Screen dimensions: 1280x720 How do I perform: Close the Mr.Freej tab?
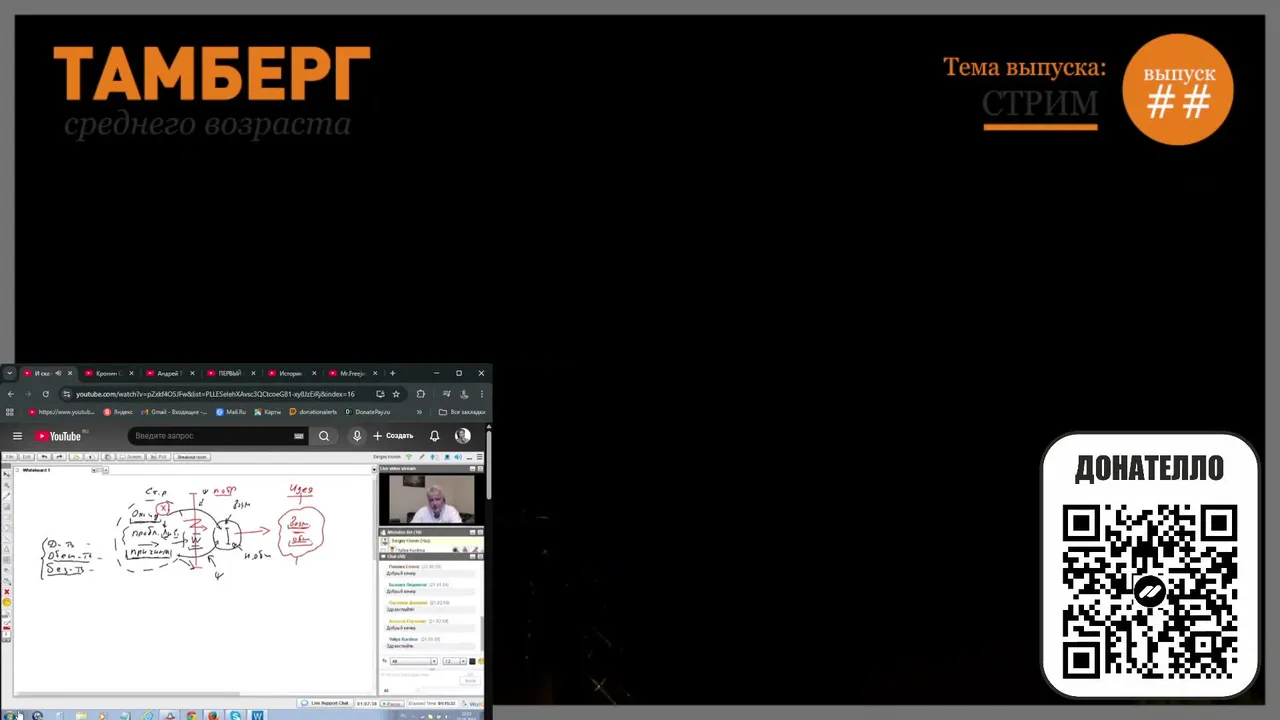pyautogui.click(x=375, y=373)
